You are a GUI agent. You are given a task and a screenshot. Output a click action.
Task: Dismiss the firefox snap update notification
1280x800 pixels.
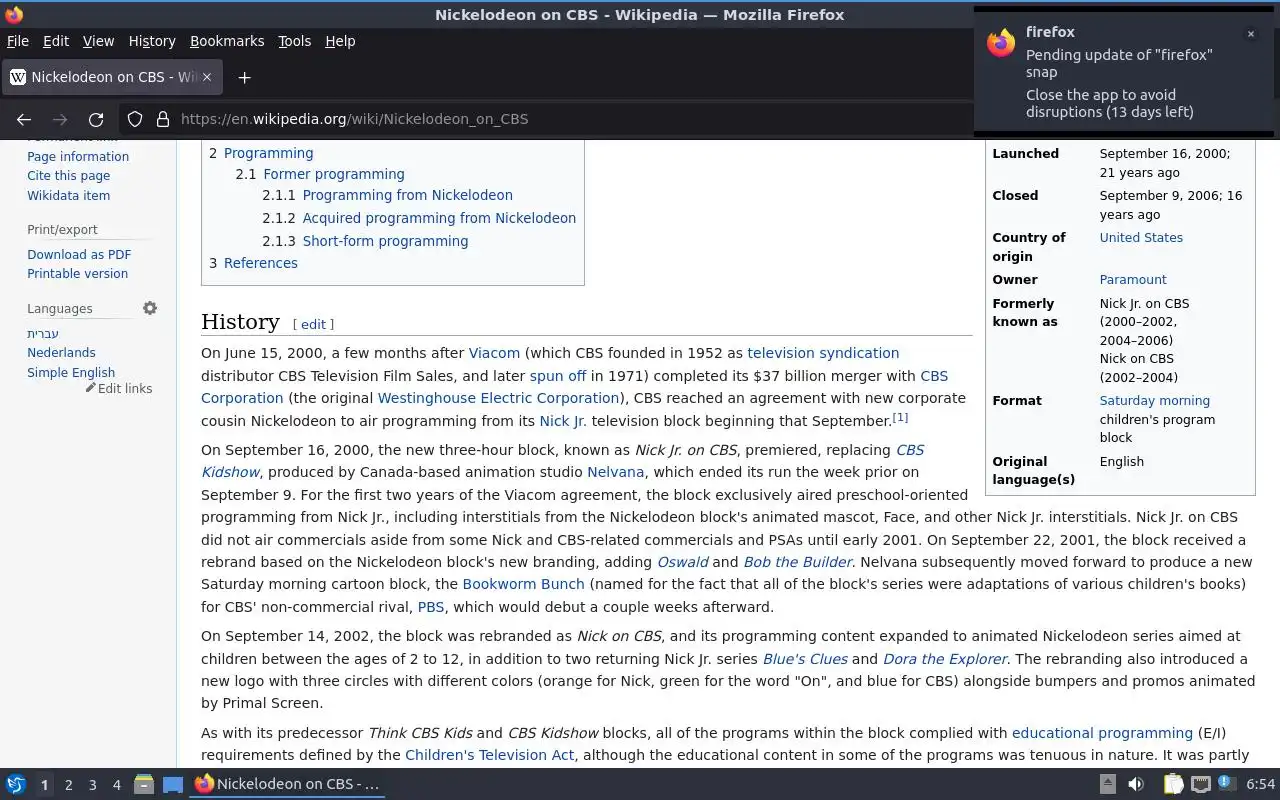click(1250, 34)
